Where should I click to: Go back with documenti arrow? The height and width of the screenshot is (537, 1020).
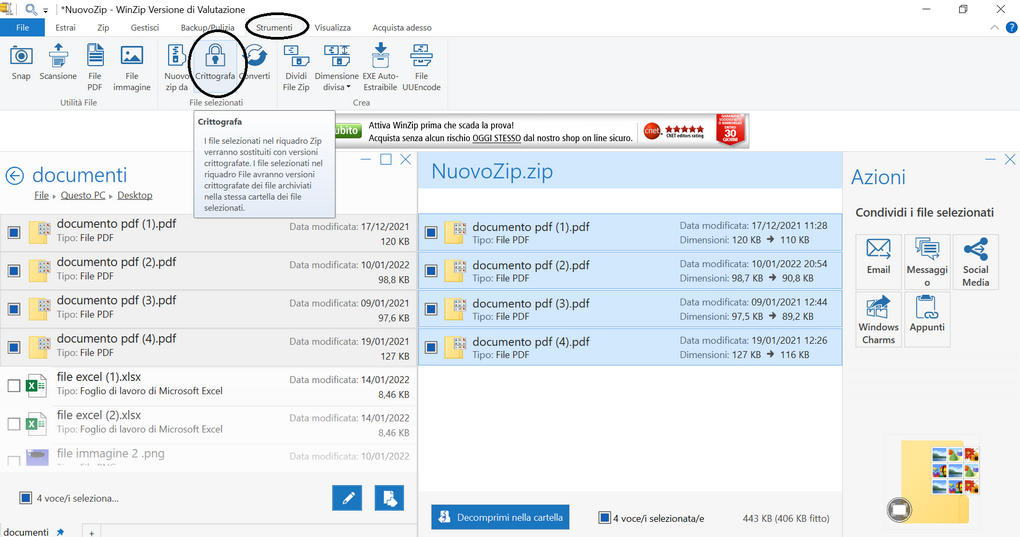(14, 176)
